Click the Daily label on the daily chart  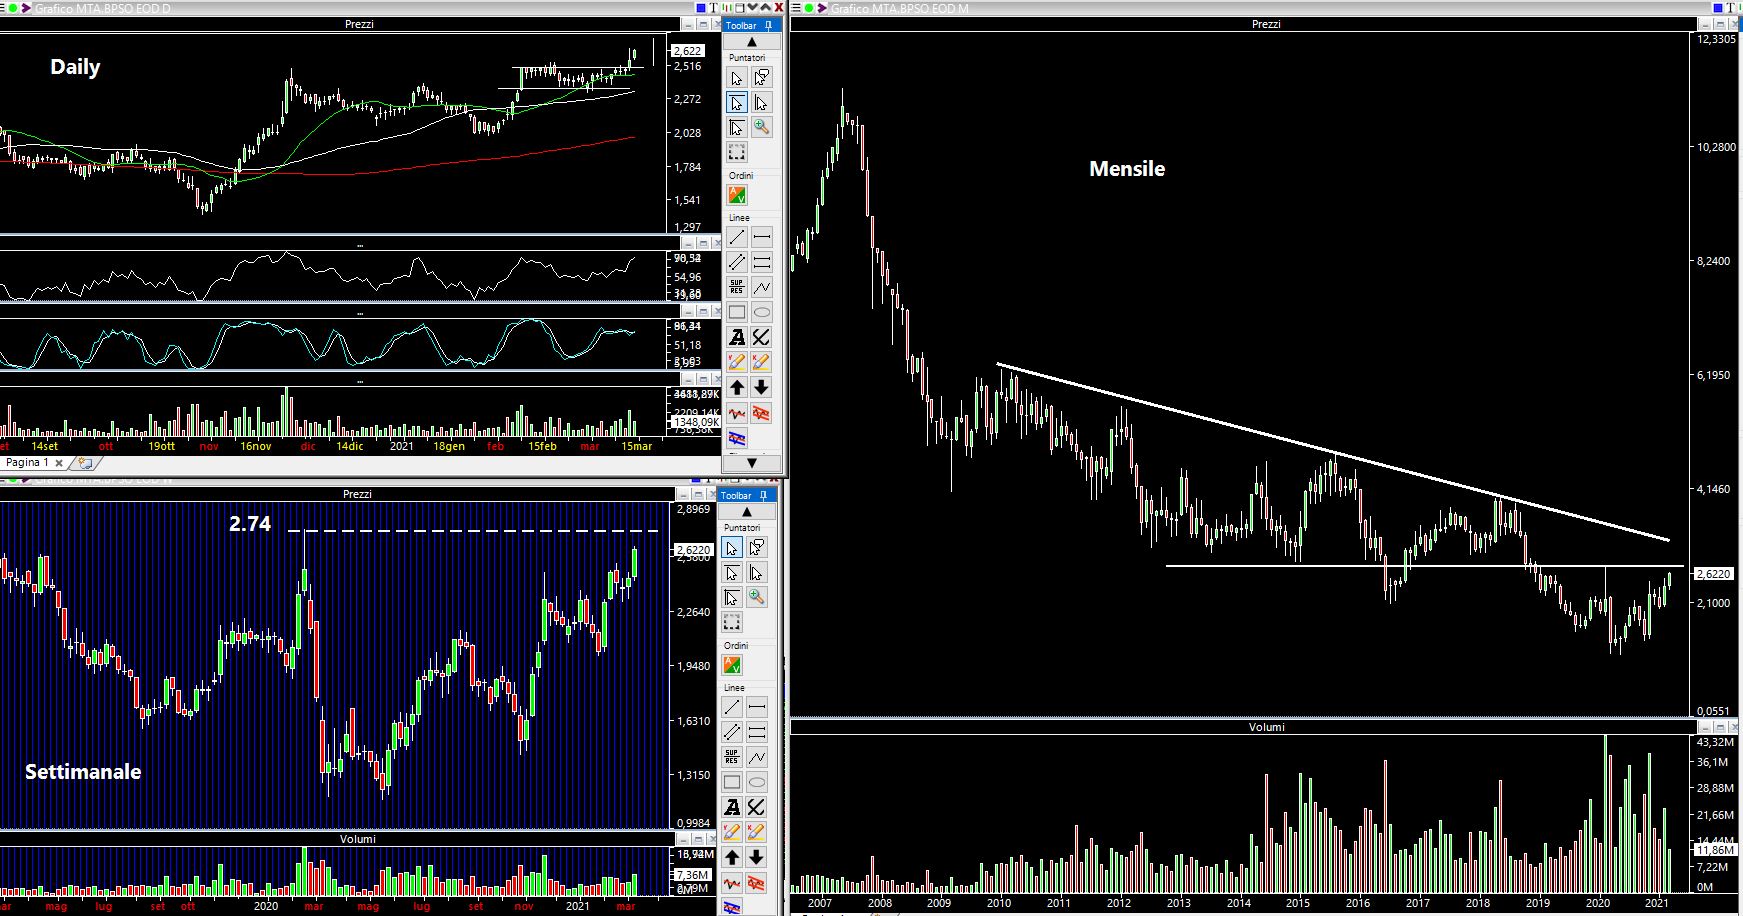[x=75, y=67]
